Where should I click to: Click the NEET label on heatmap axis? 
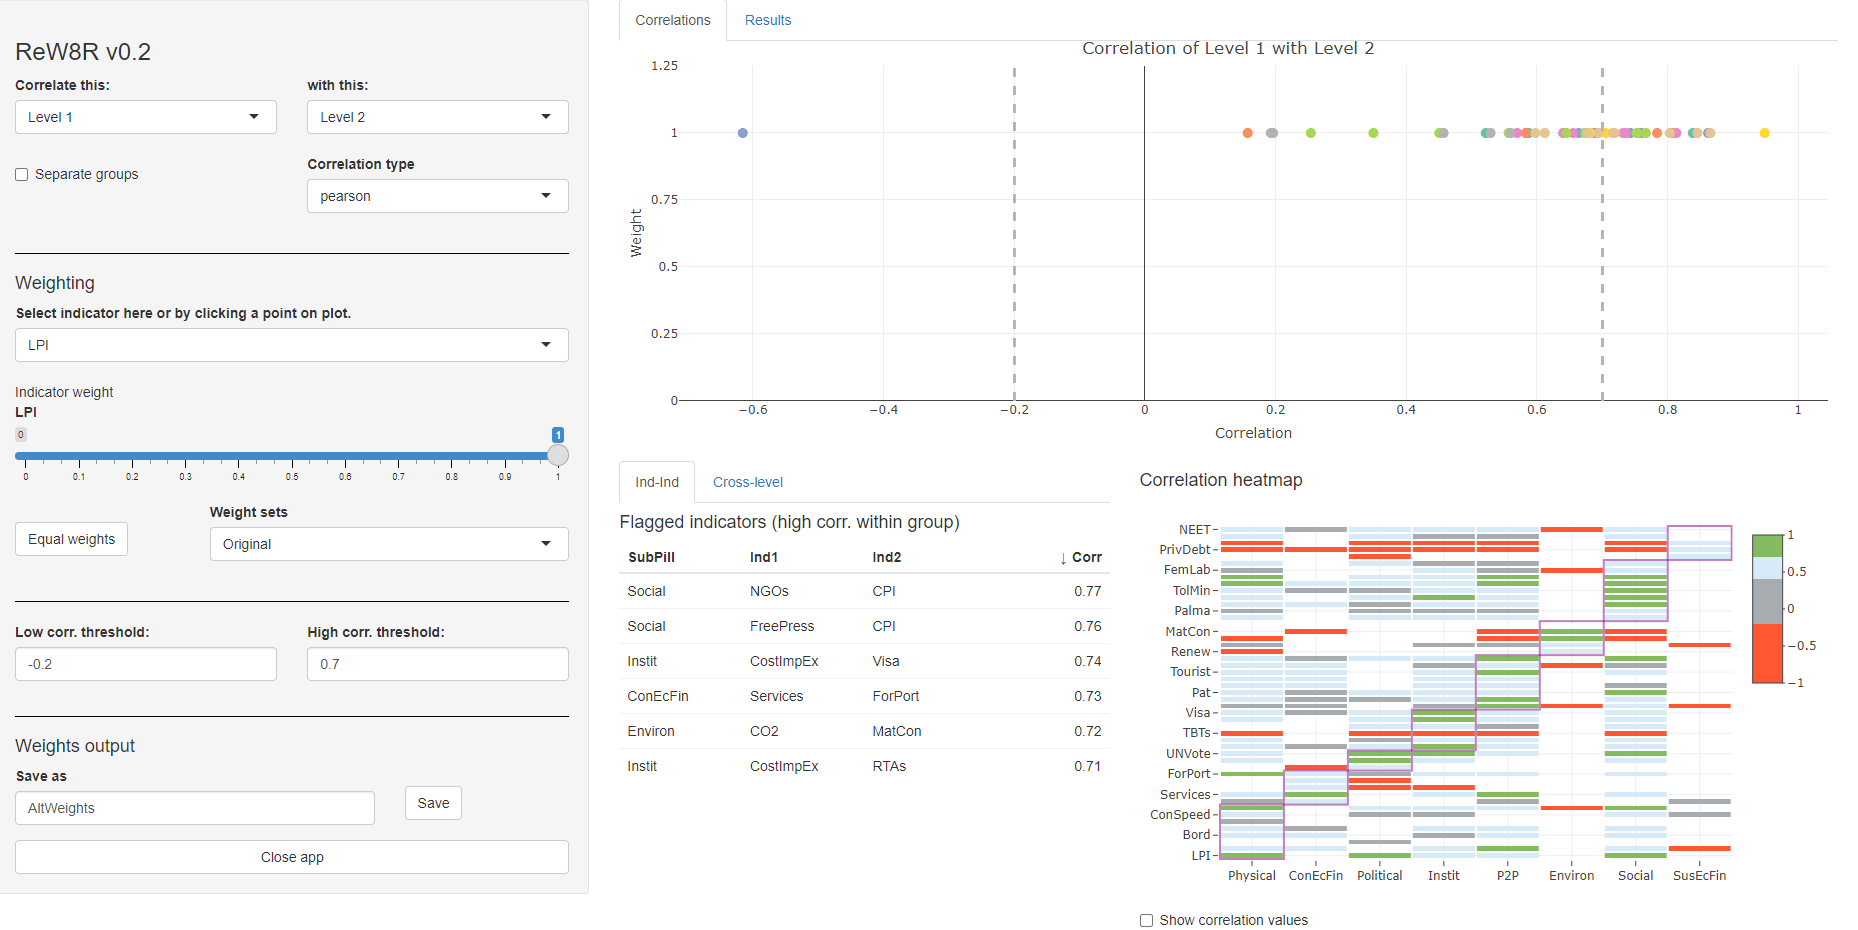(1194, 529)
